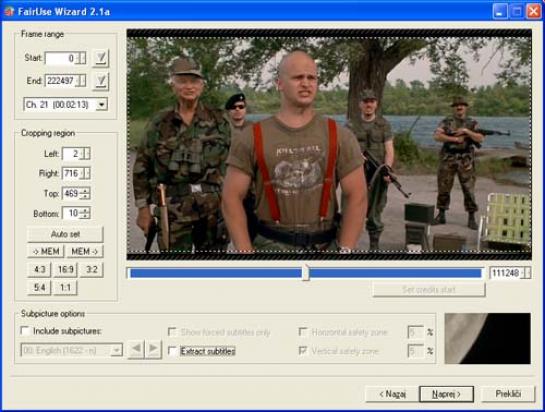Screen dimensions: 545x412
Task: Toggle Vertical safety zone checkbox
Action: [x=303, y=351]
